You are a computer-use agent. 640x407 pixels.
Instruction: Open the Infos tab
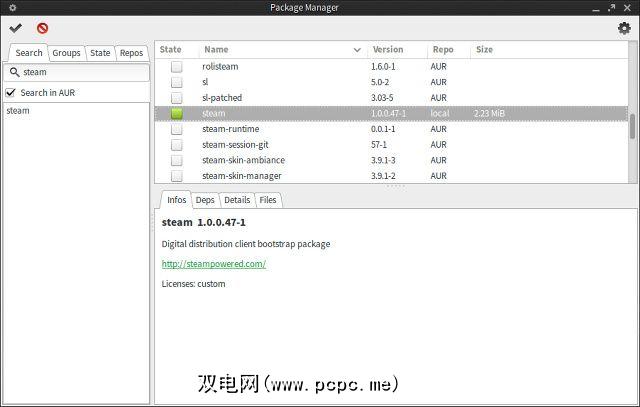click(x=176, y=200)
